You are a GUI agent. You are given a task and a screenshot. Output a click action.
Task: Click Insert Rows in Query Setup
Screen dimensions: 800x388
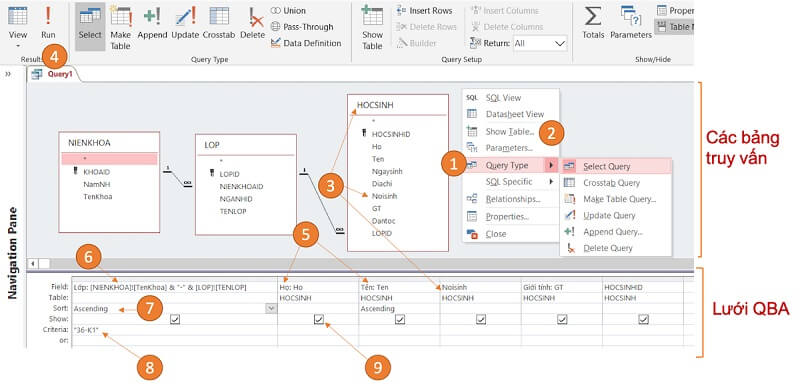[x=424, y=11]
